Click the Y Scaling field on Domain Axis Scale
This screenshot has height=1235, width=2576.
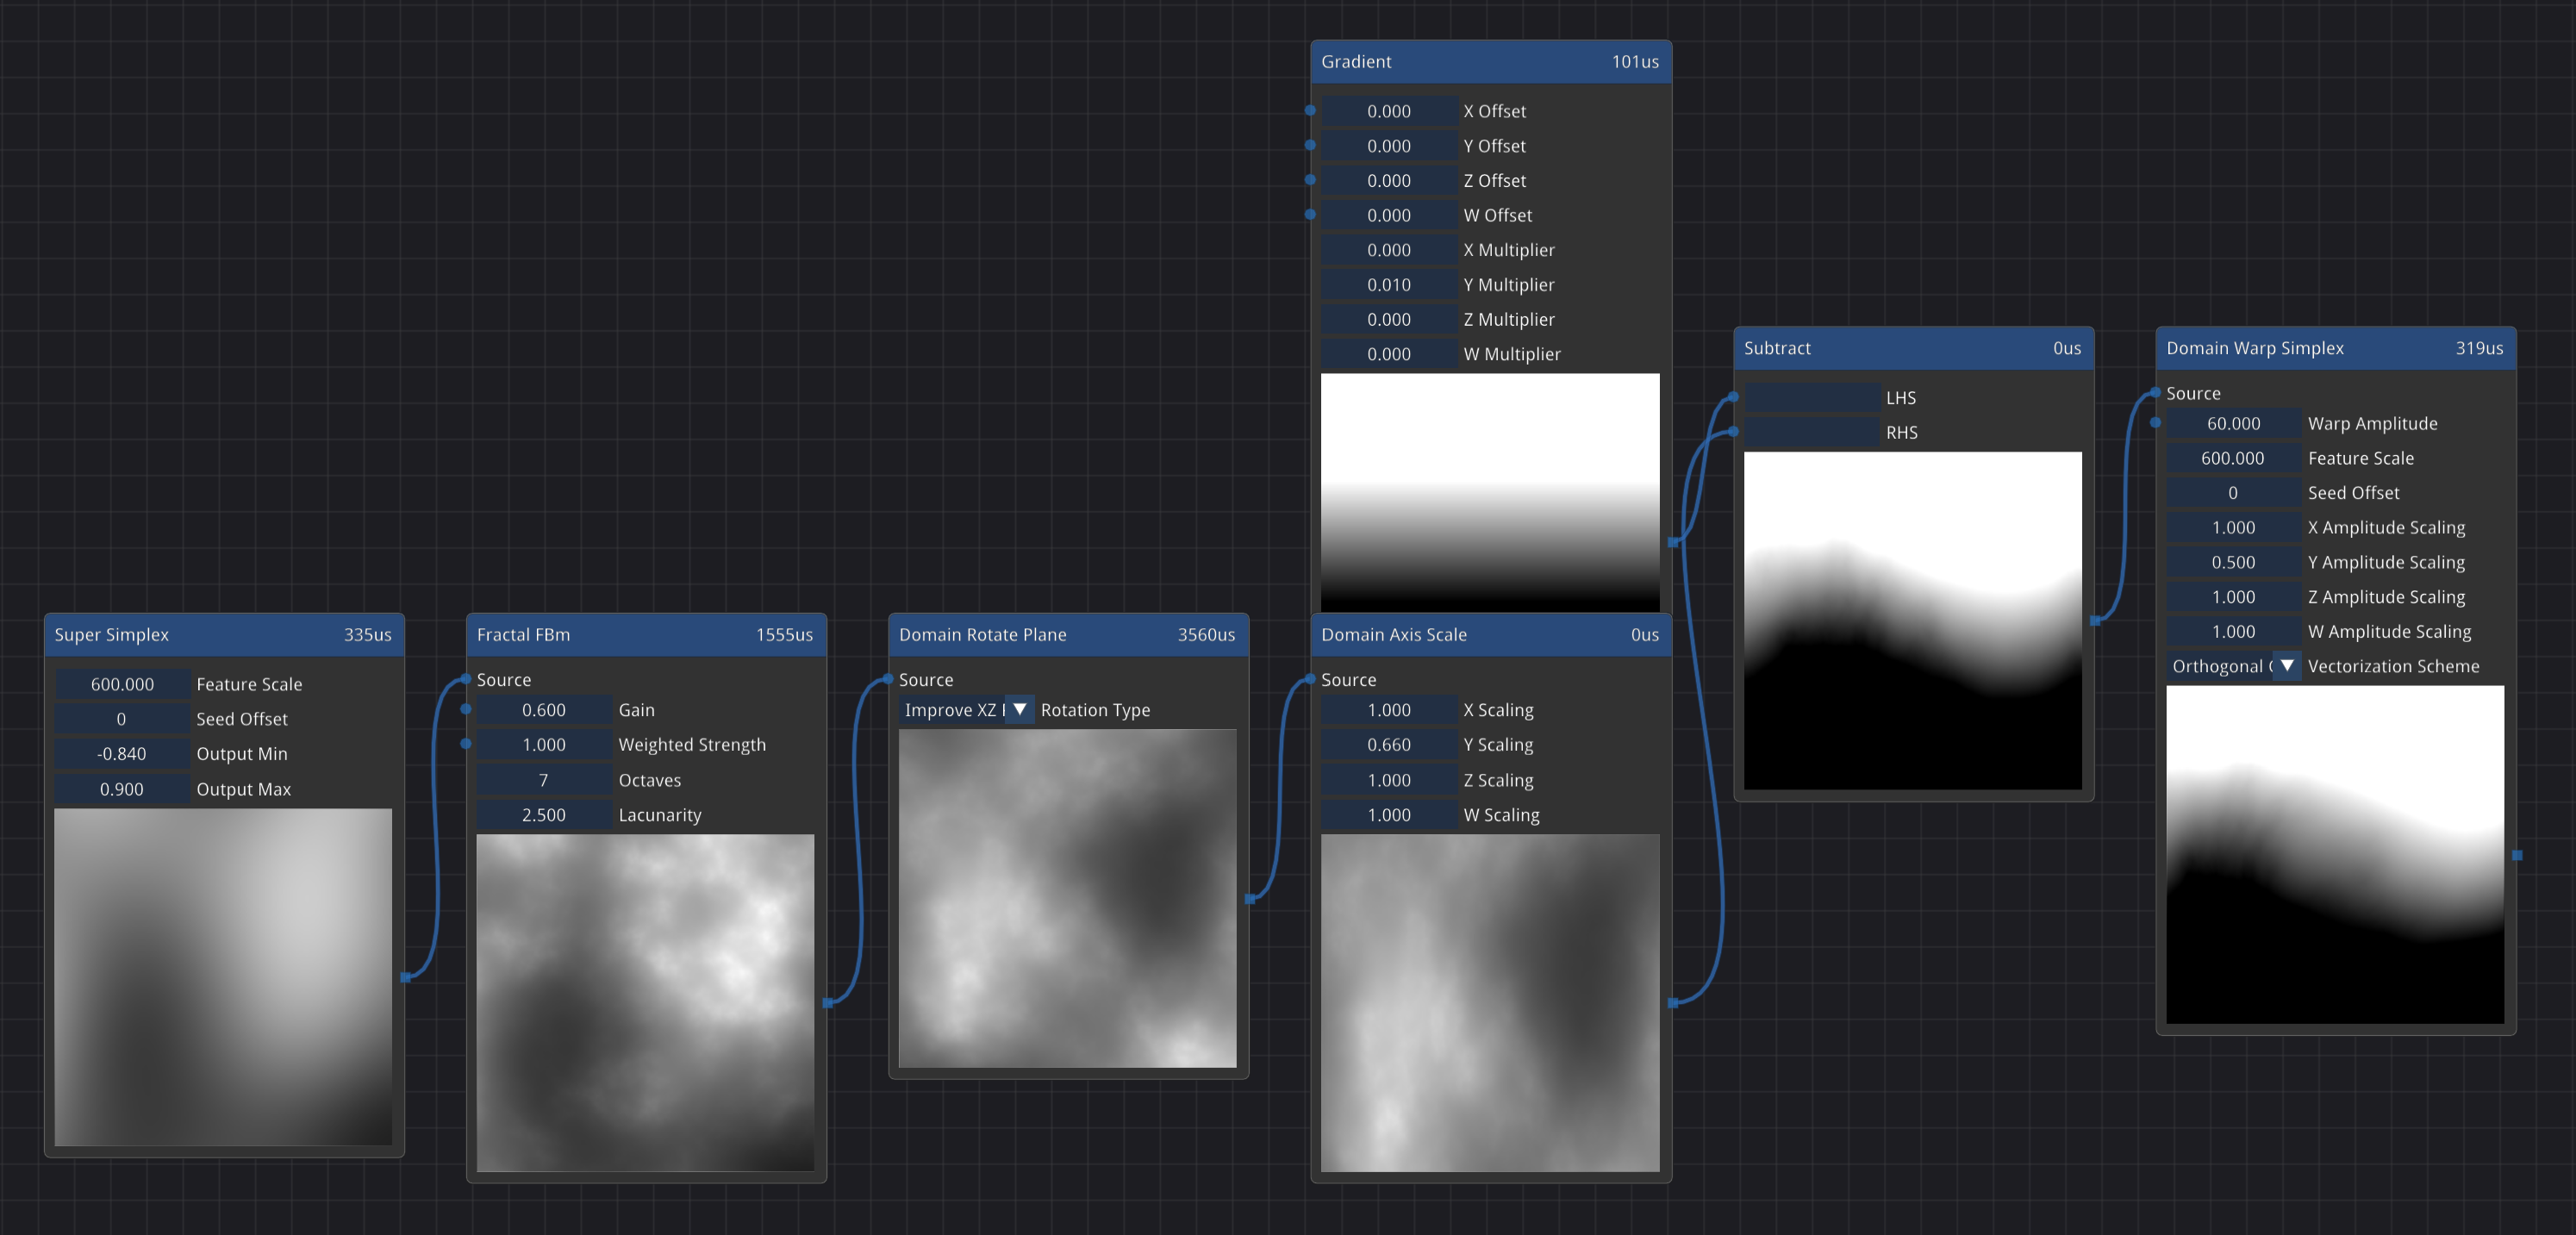1388,744
